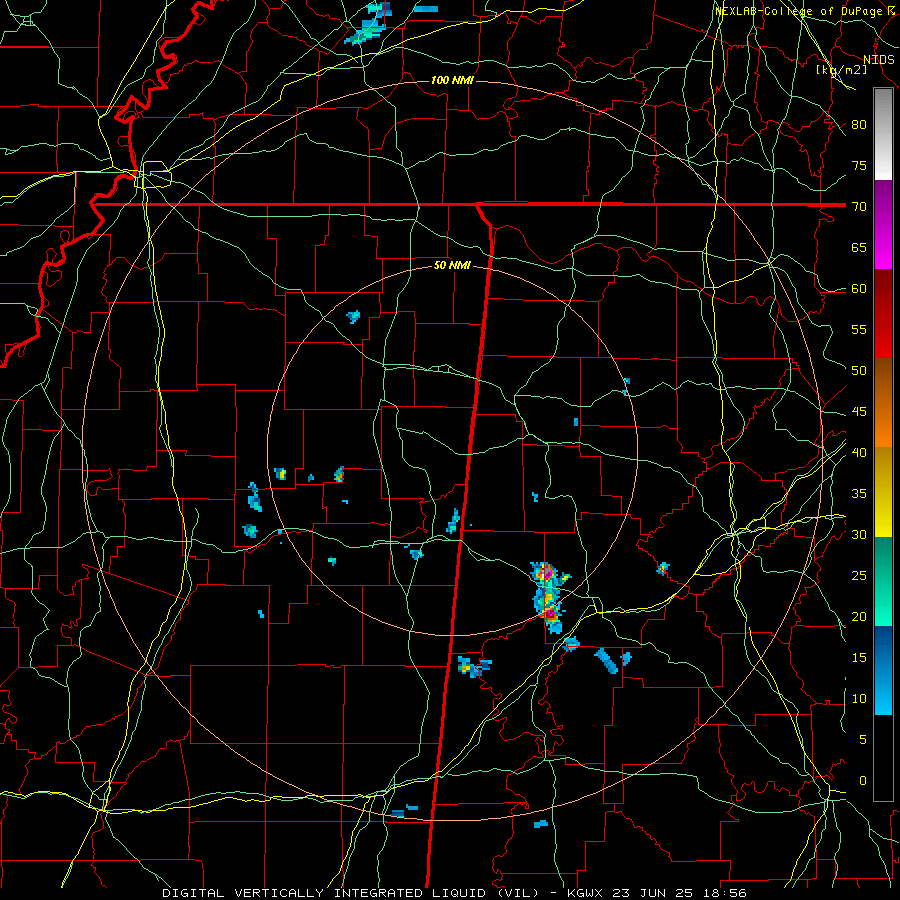
Task: Click the 50 NMI range ring label
Action: (452, 265)
